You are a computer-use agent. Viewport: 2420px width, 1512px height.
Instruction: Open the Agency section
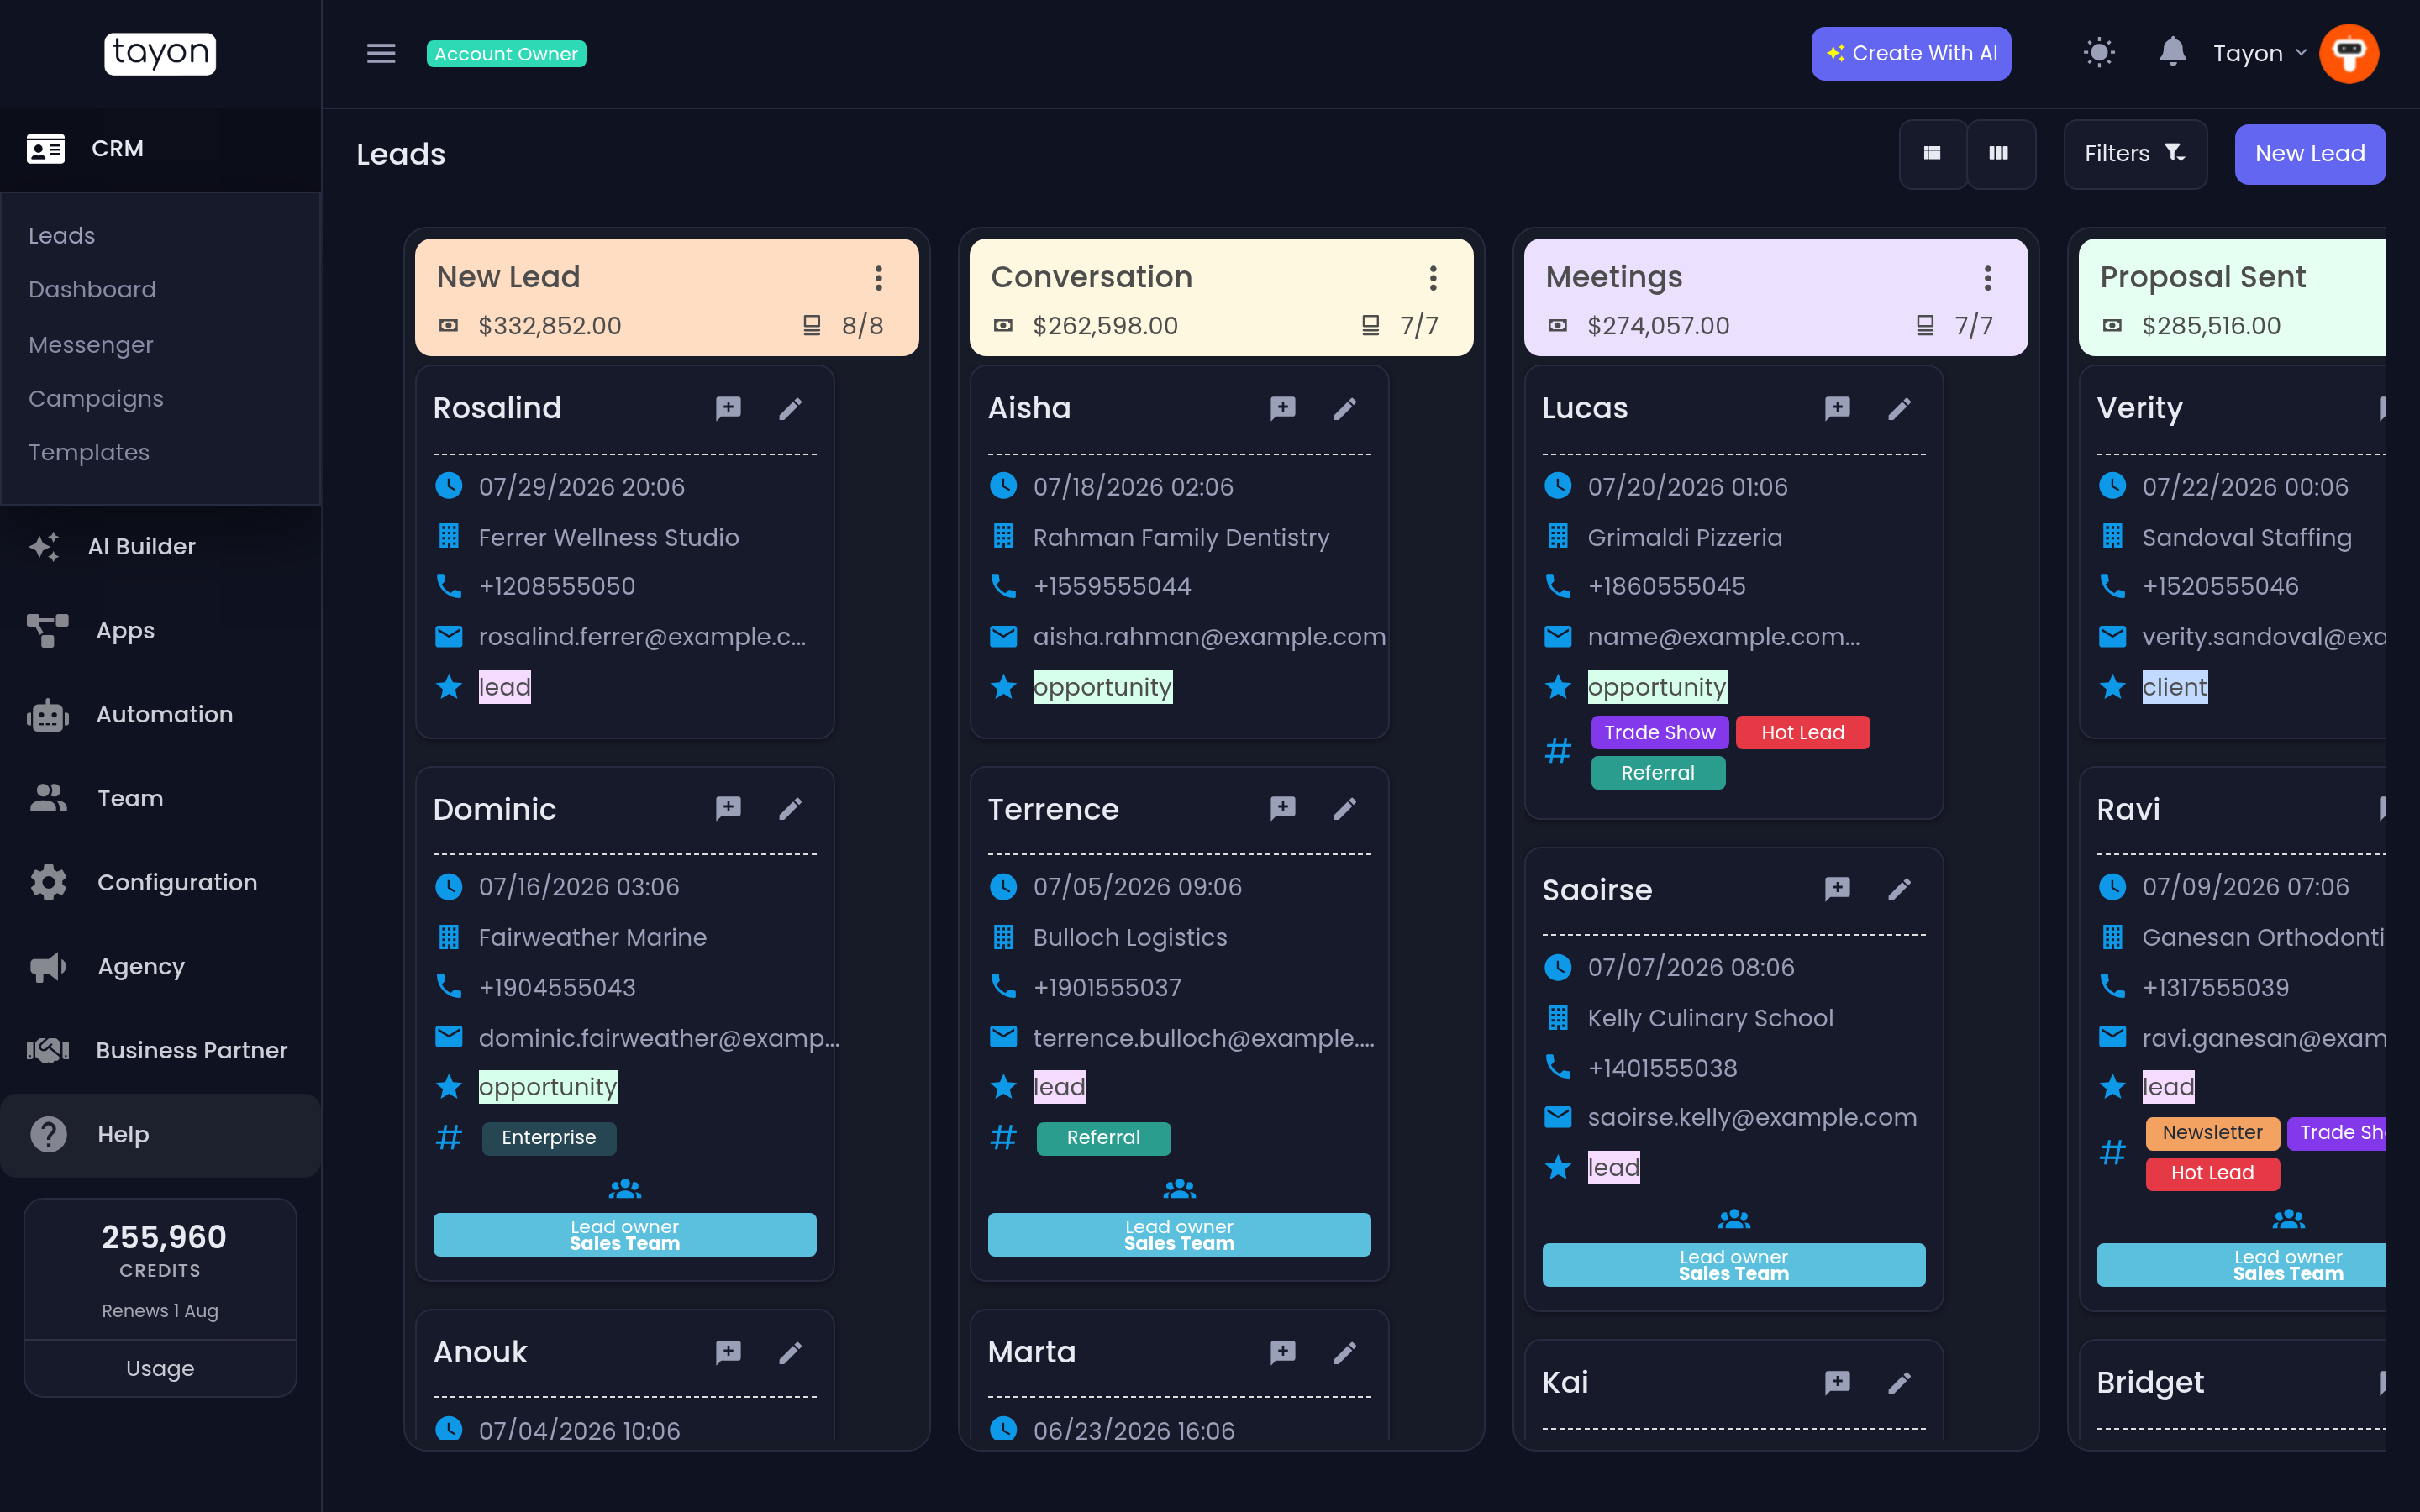(160, 967)
